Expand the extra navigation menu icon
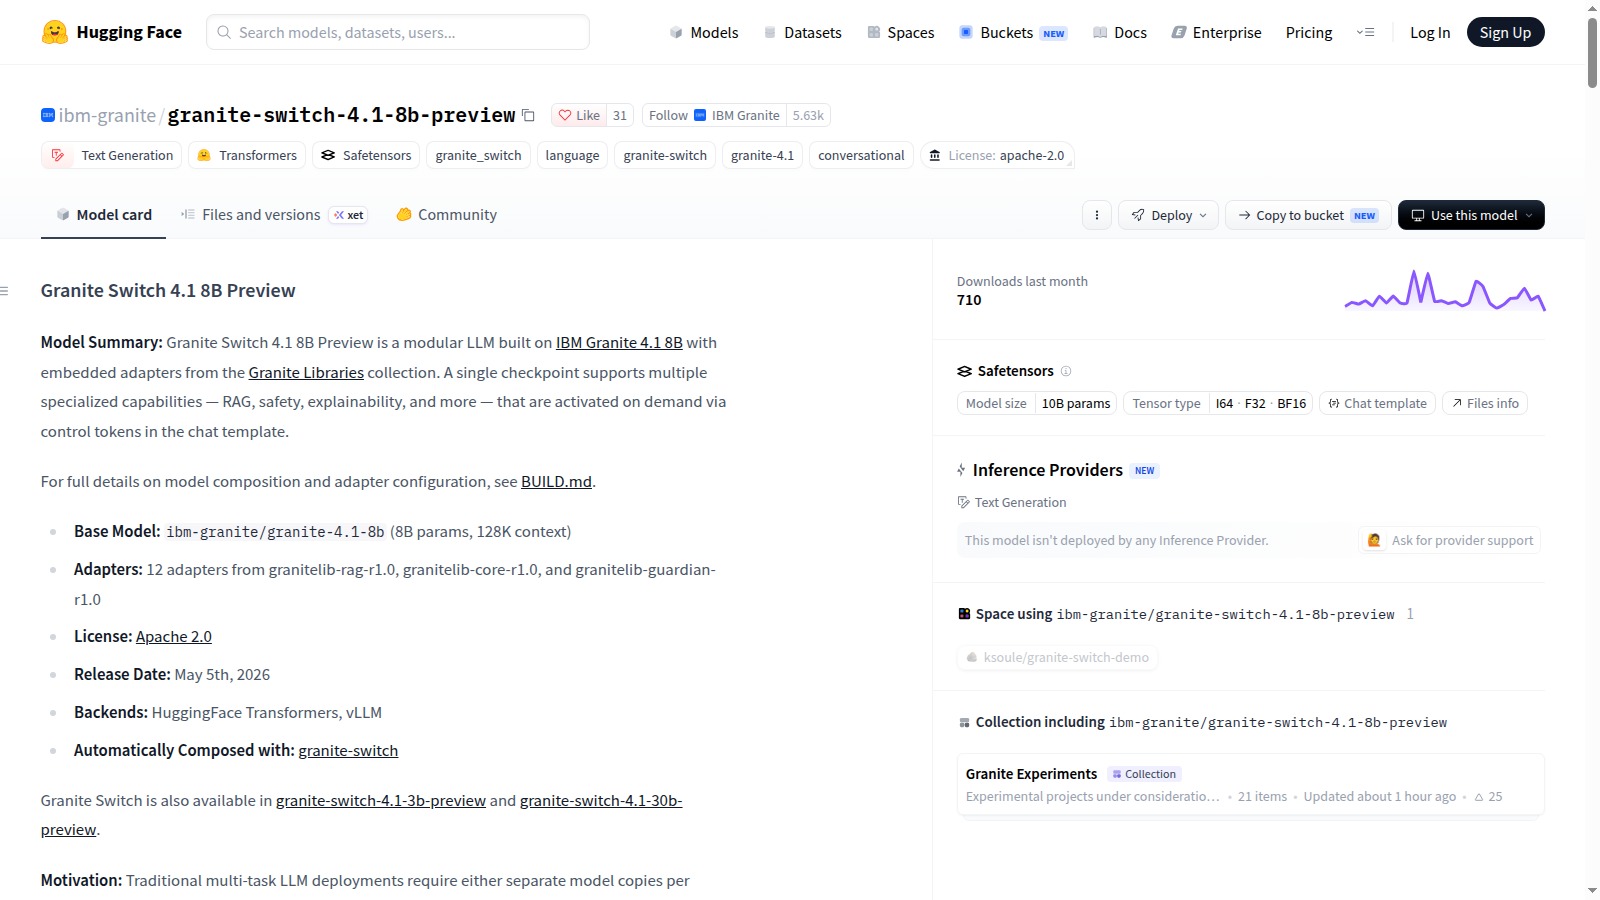This screenshot has height=900, width=1600. (1365, 32)
